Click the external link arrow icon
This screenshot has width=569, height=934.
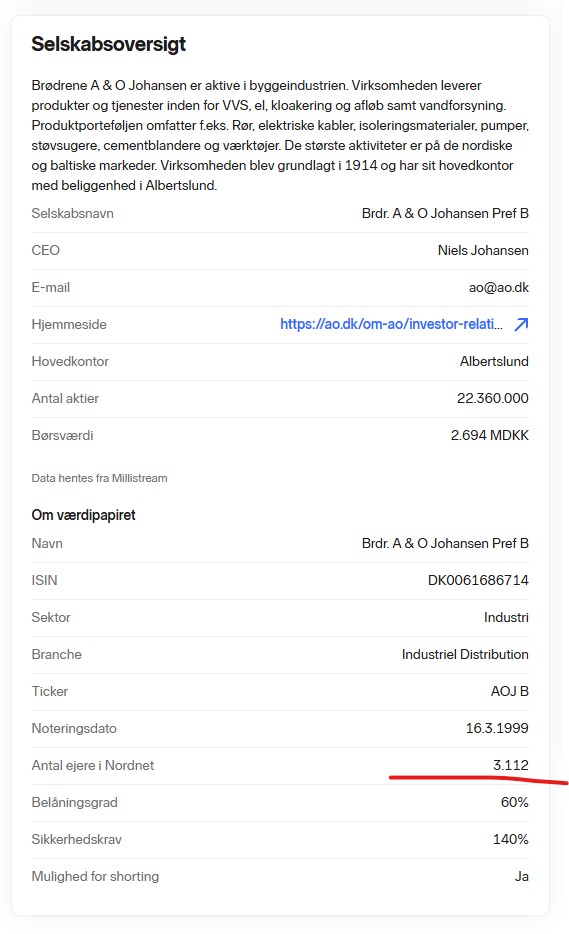point(521,324)
